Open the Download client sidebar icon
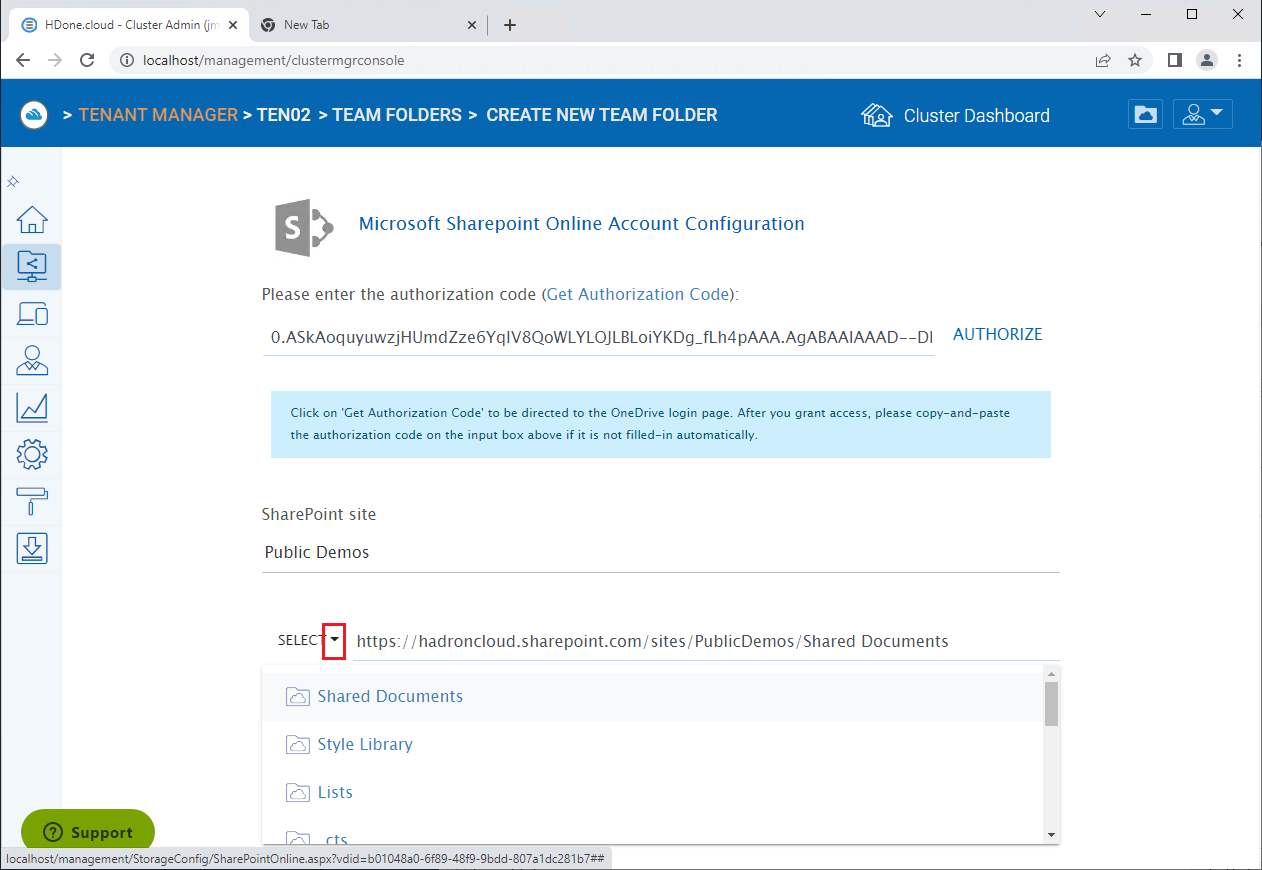 [32, 549]
